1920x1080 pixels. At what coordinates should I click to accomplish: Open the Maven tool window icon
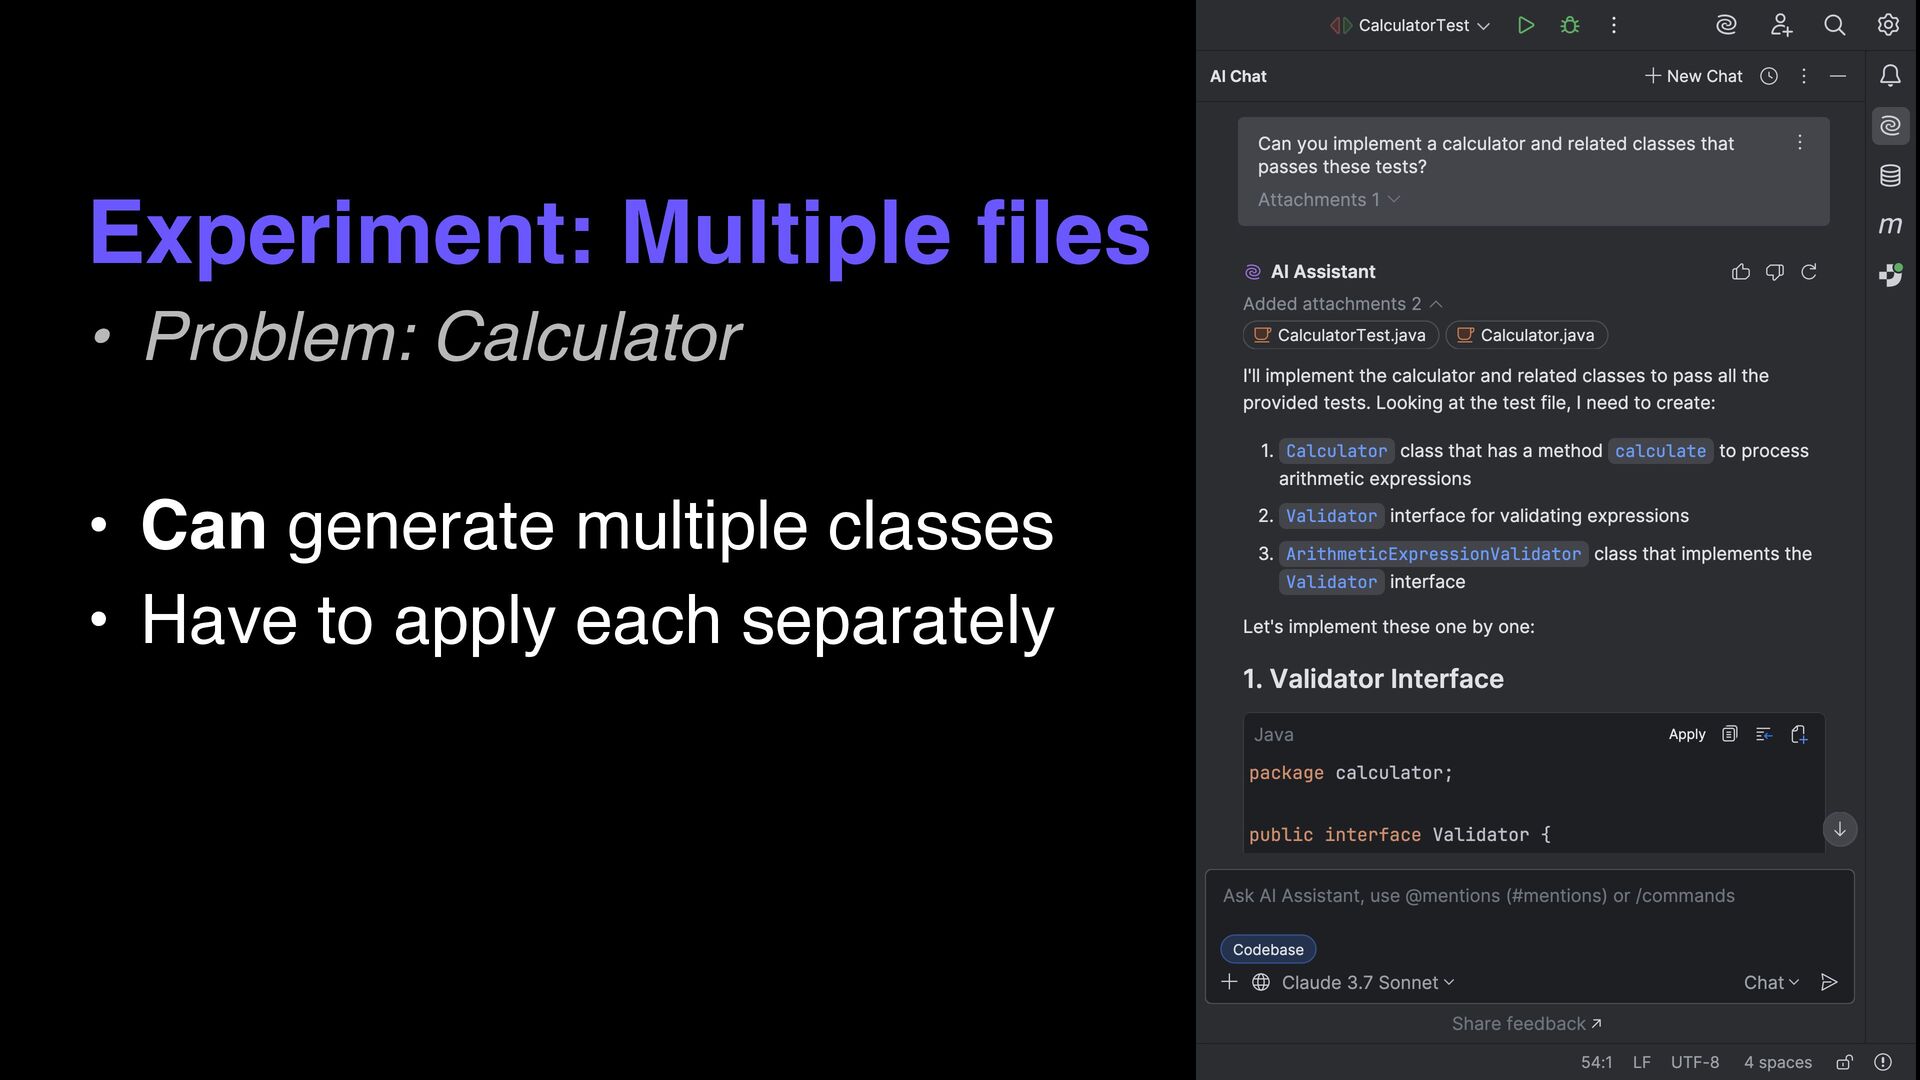tap(1890, 225)
